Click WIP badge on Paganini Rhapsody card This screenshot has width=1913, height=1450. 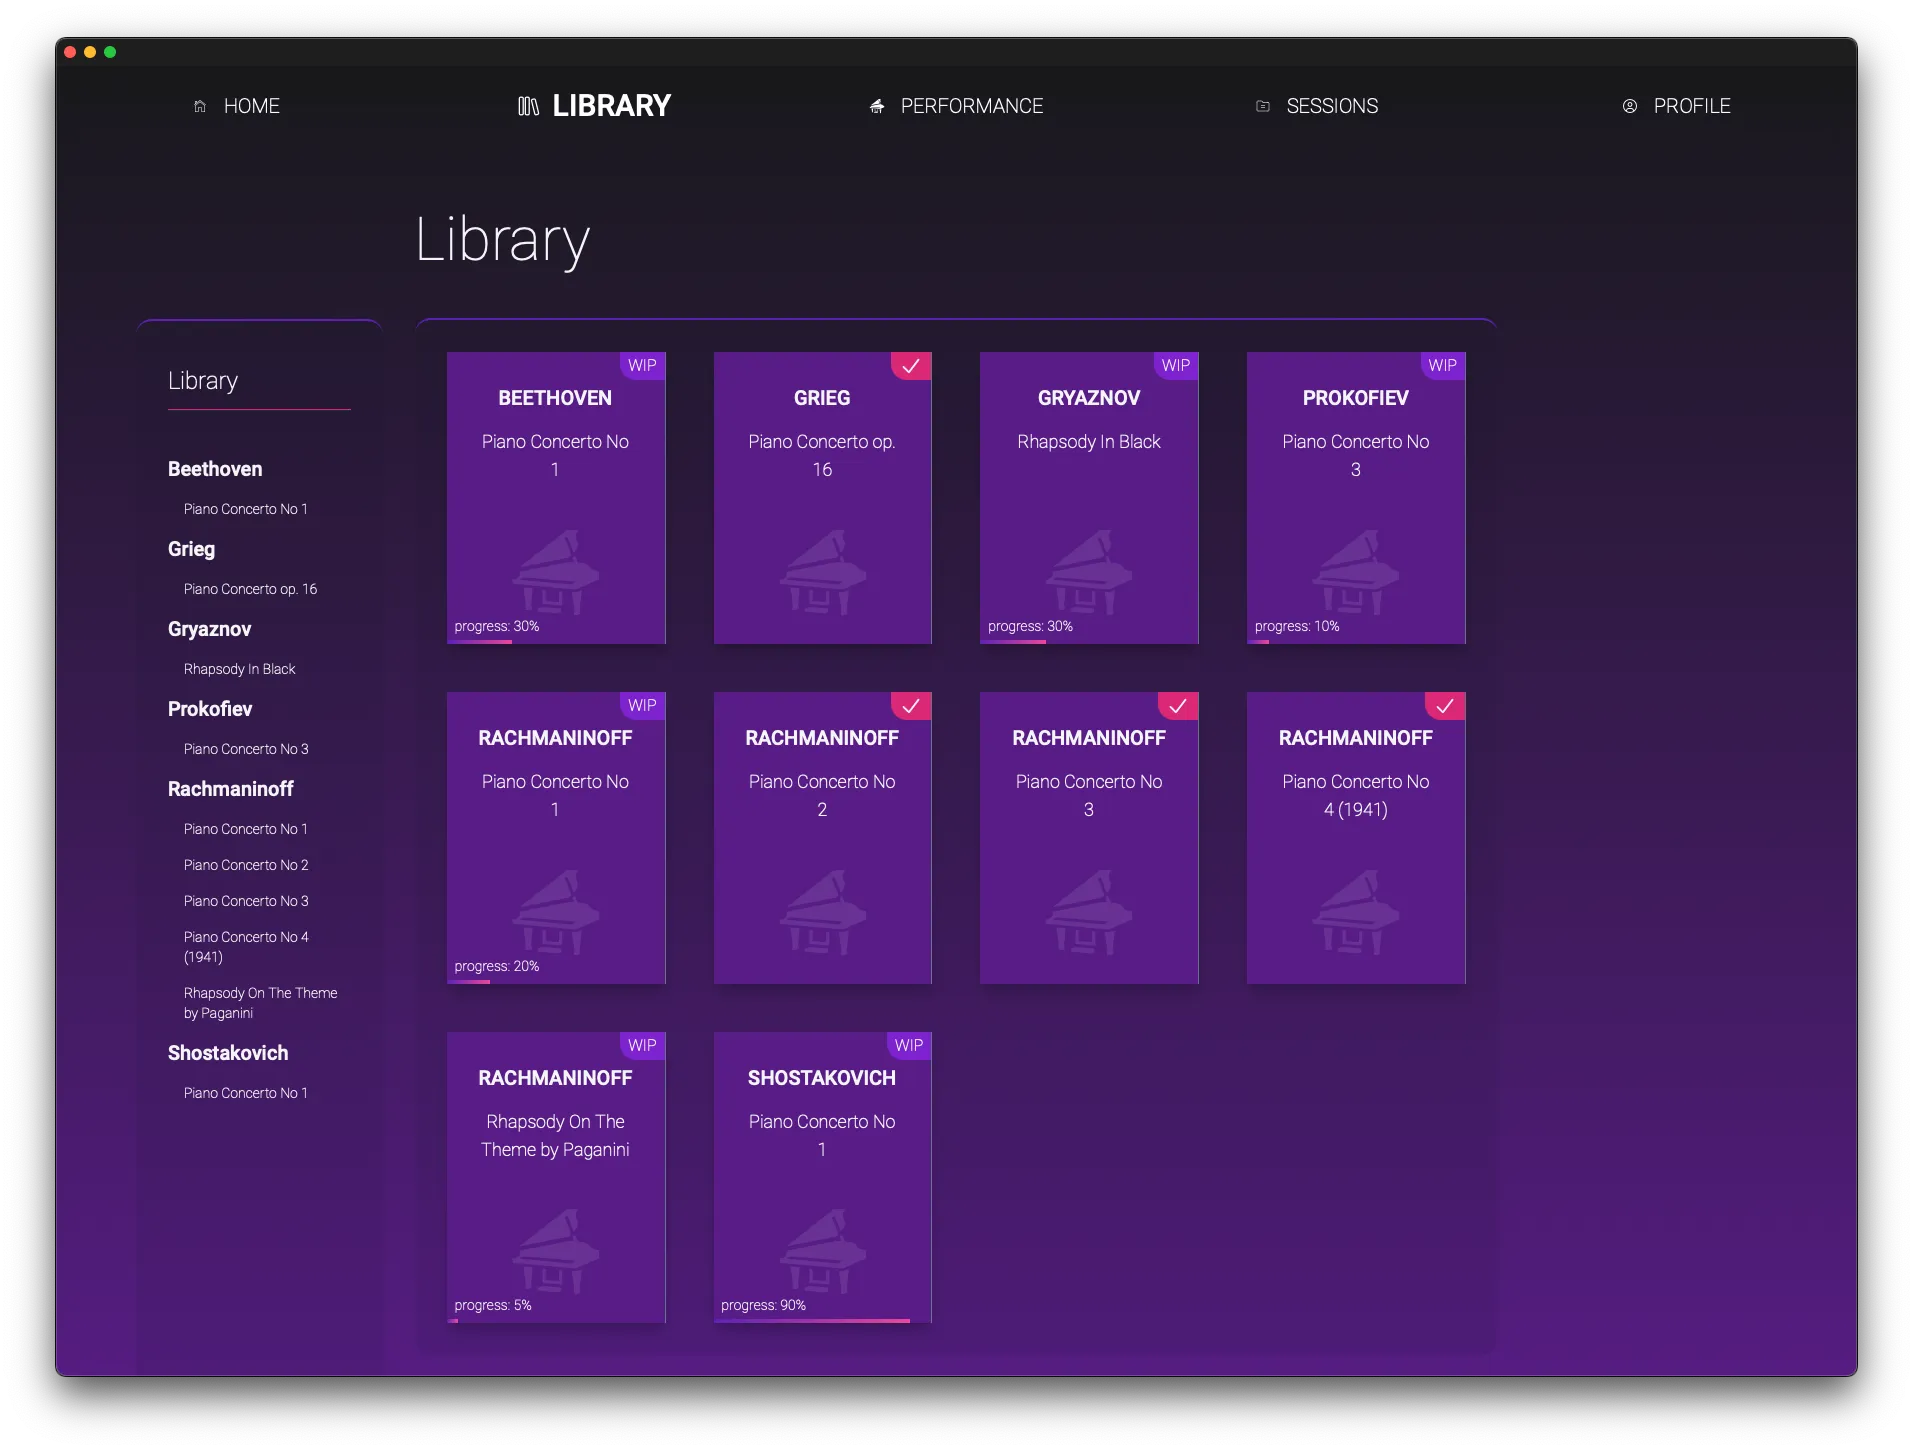tap(642, 1046)
